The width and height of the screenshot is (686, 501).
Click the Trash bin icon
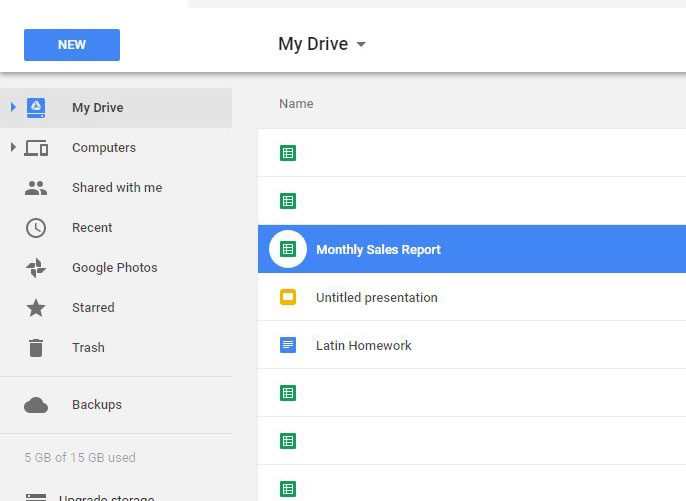coord(36,348)
